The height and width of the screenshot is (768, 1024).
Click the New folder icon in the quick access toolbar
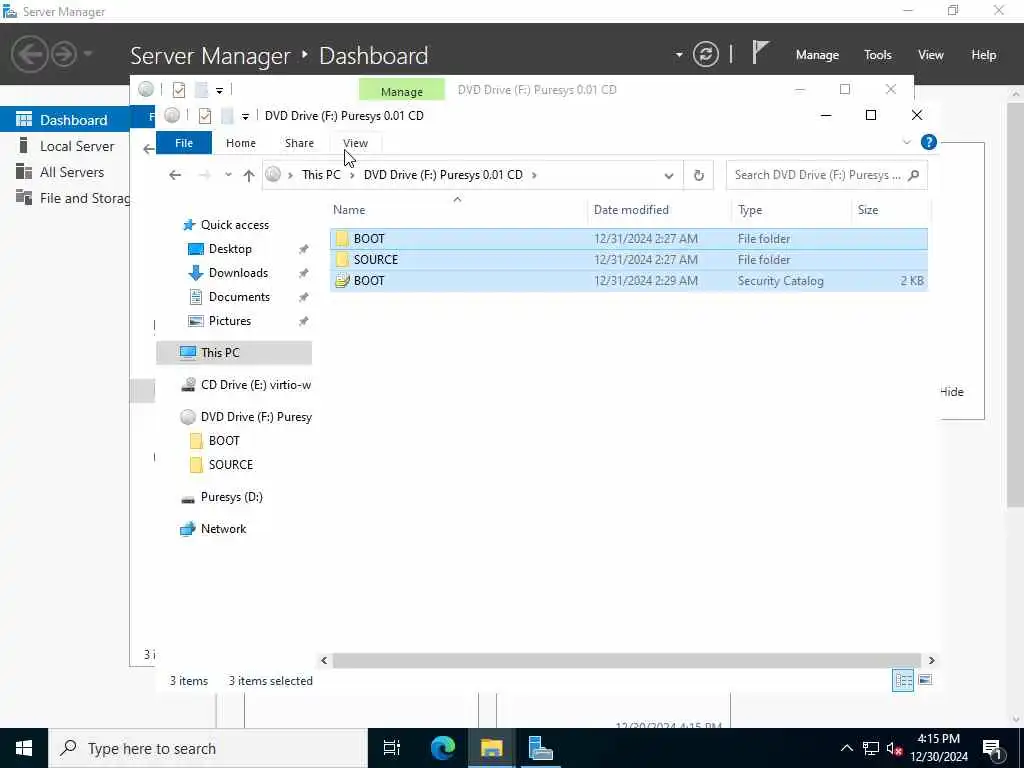[227, 116]
